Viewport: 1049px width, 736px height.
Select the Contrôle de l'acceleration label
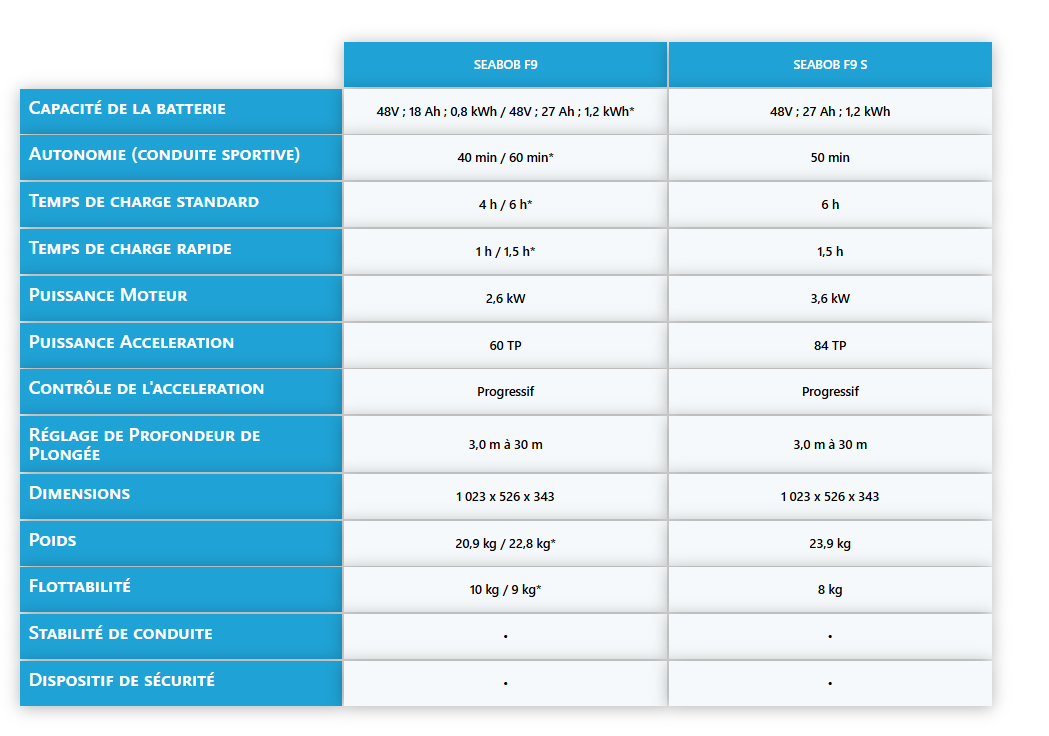point(146,389)
